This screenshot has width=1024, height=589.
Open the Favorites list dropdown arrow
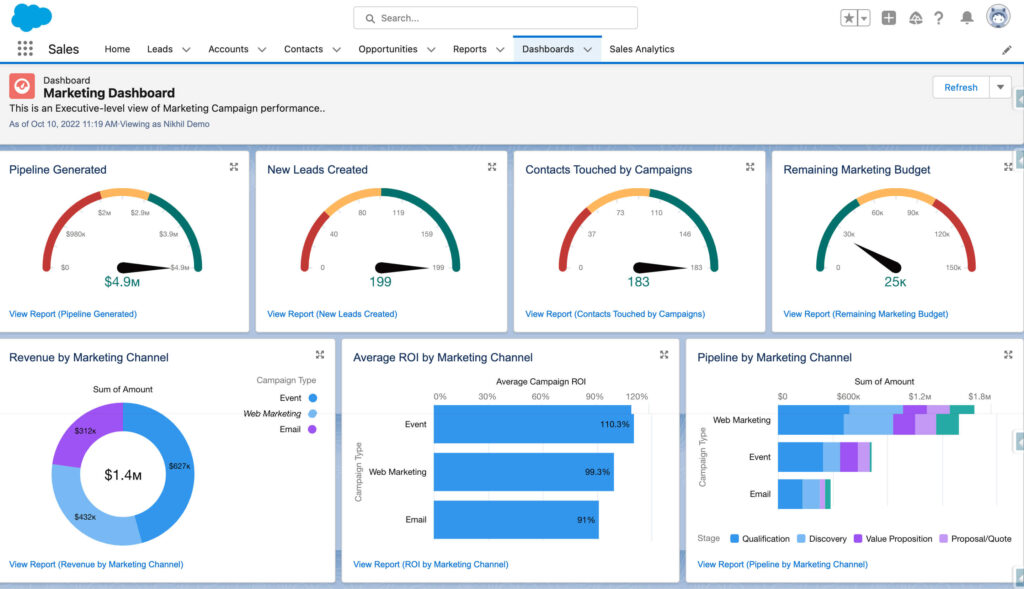[864, 18]
